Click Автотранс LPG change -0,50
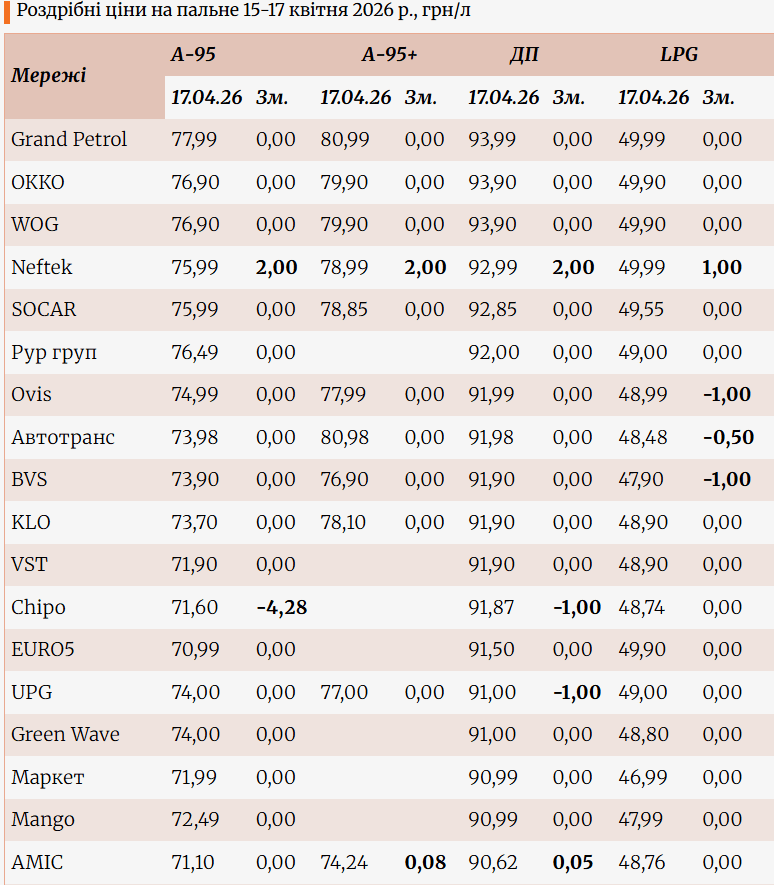Screen dimensions: 774x885 728,438
